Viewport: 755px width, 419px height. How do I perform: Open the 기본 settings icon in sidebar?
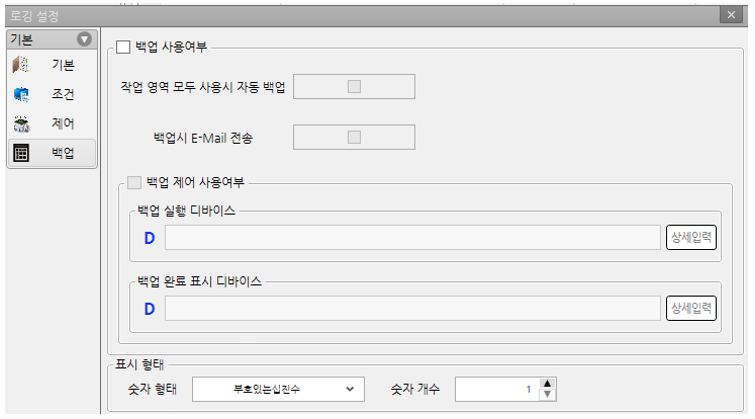coord(21,65)
